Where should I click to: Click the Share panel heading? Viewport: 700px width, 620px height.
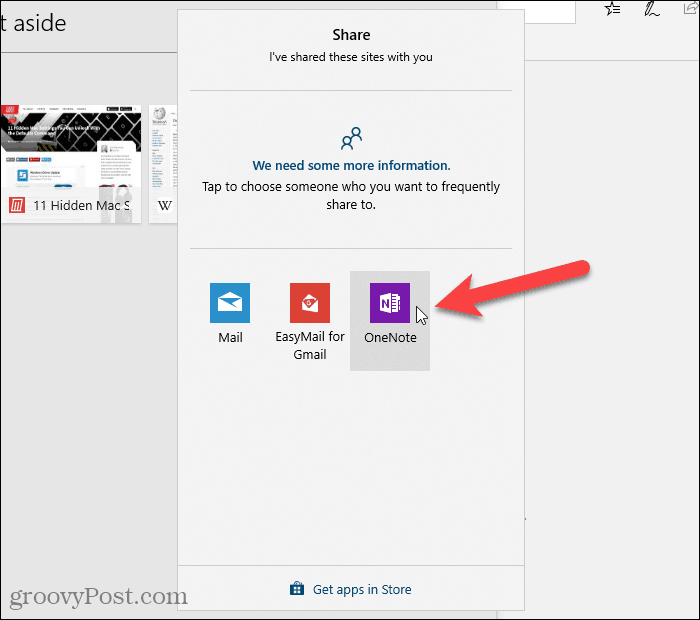pyautogui.click(x=351, y=35)
